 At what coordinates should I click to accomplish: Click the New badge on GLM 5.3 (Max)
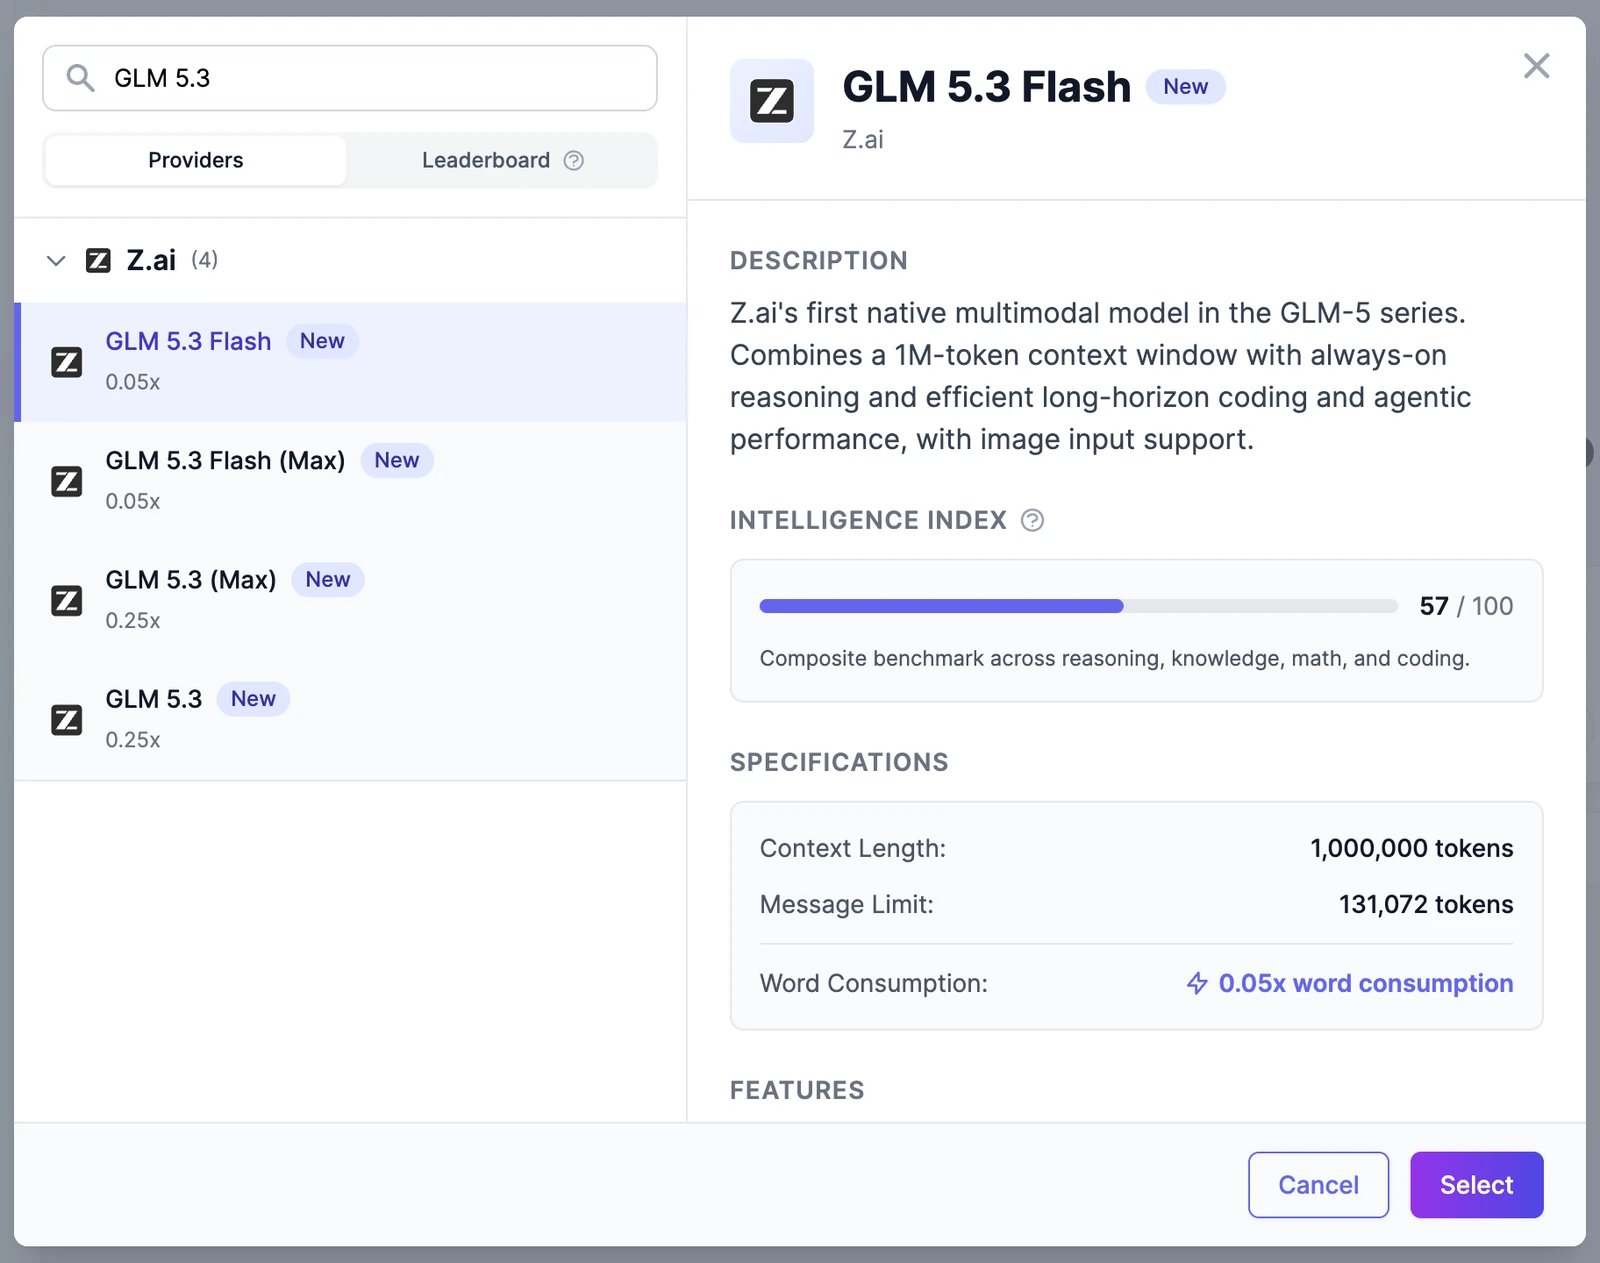click(x=328, y=579)
